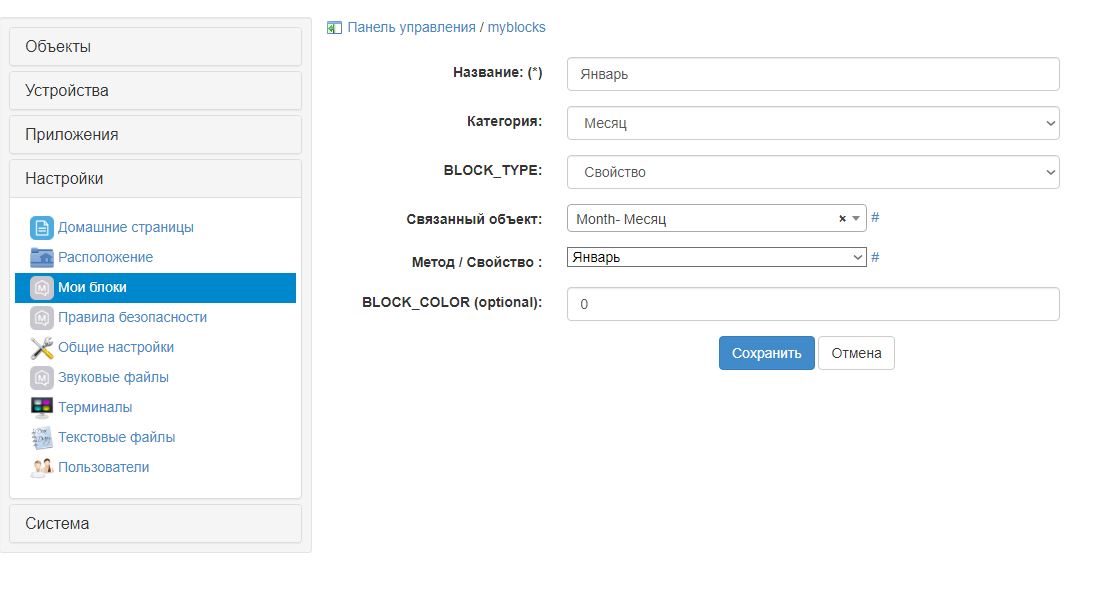Viewport: 1094px width, 589px height.
Task: Open the Категория dropdown
Action: point(813,123)
